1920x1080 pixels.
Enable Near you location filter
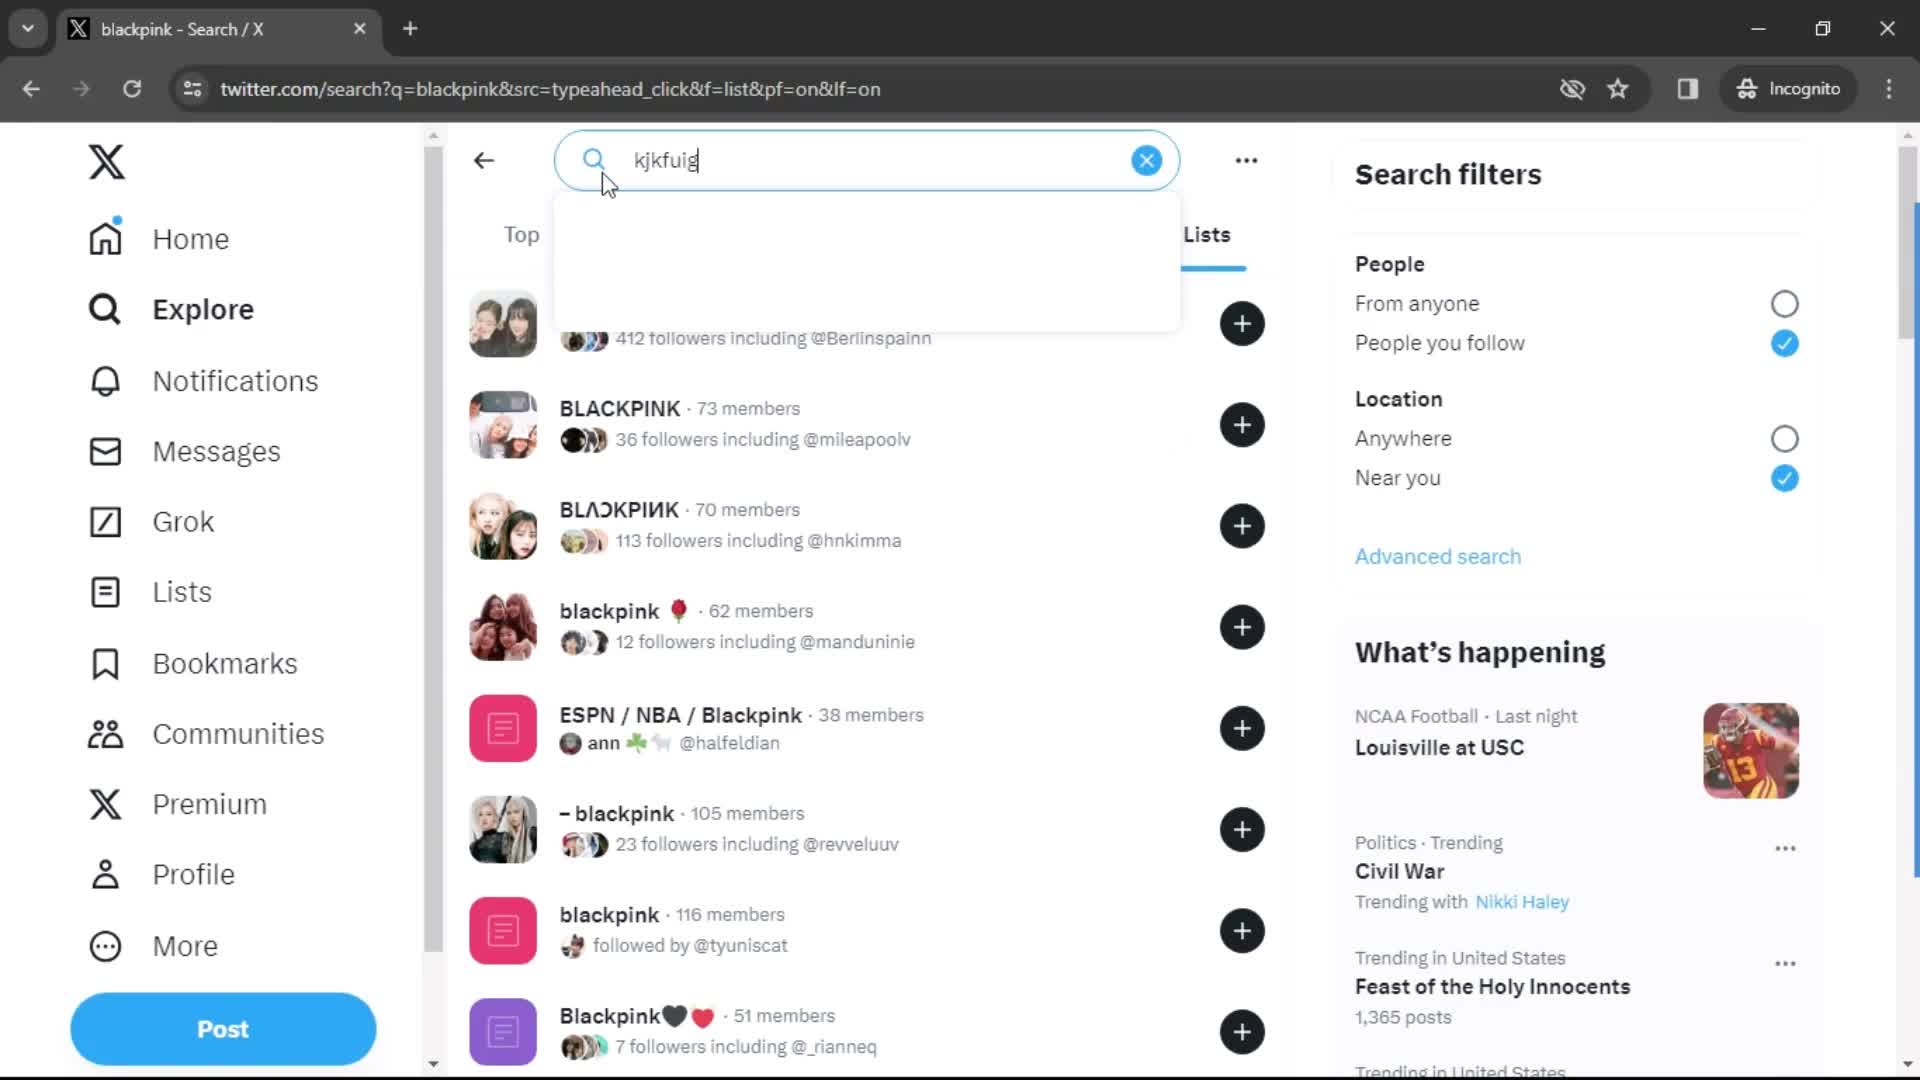(x=1783, y=477)
